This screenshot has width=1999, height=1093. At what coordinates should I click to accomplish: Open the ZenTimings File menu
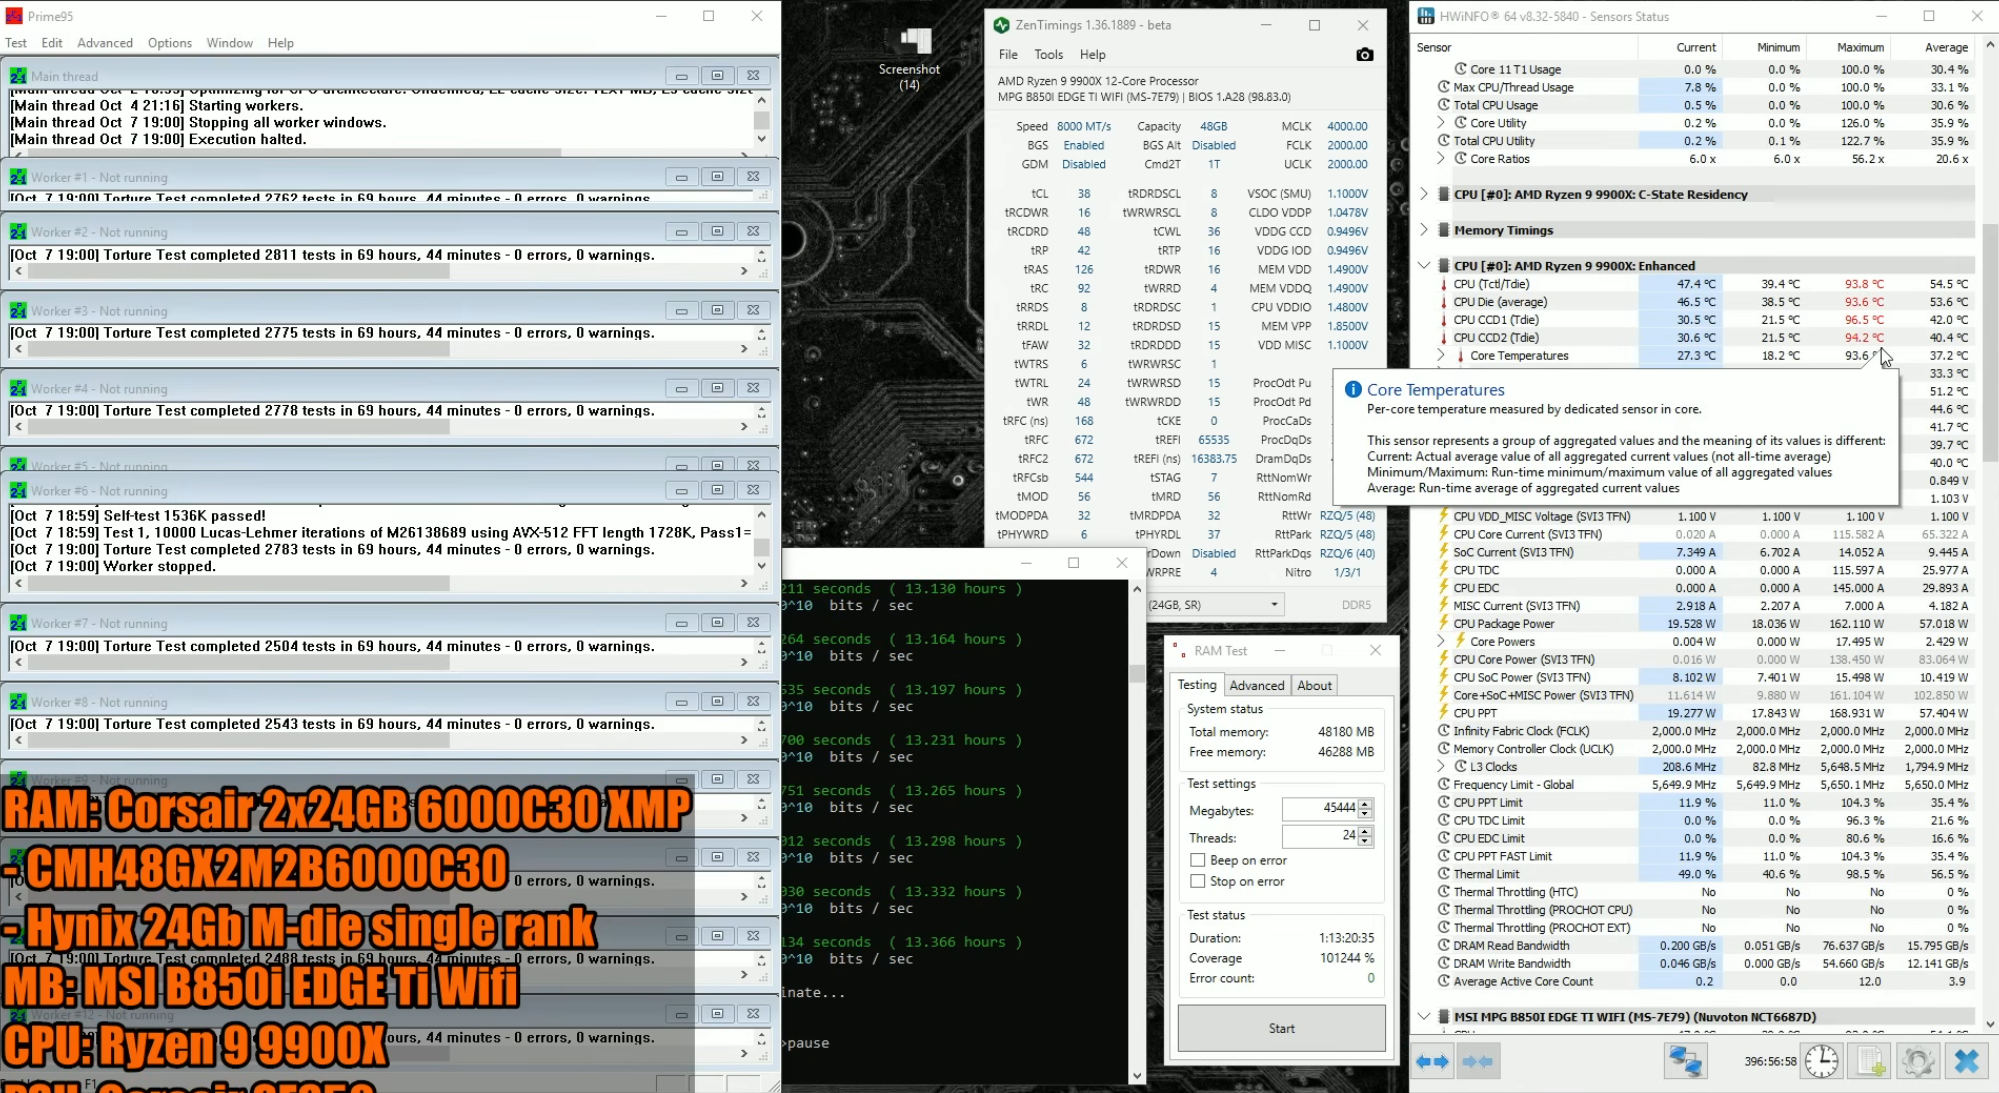1008,54
